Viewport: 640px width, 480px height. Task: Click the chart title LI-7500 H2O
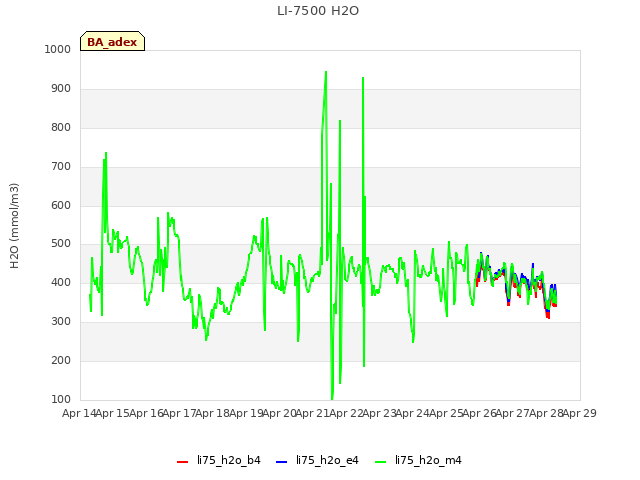(318, 11)
